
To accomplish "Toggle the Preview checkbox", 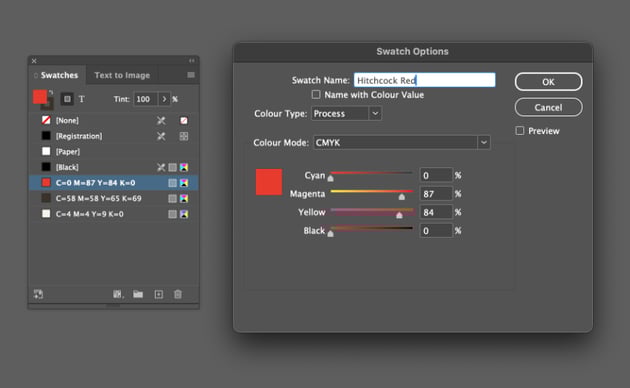I will pyautogui.click(x=520, y=131).
